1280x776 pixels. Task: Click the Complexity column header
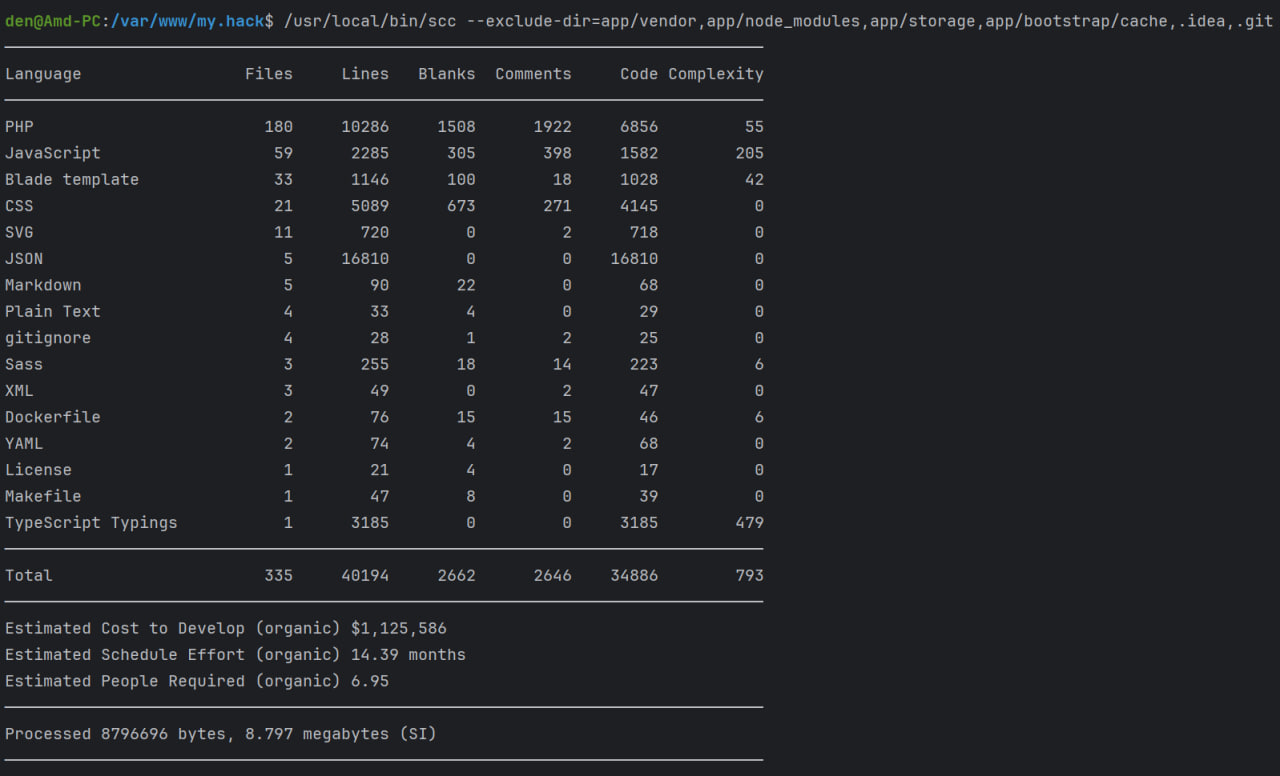[x=715, y=74]
